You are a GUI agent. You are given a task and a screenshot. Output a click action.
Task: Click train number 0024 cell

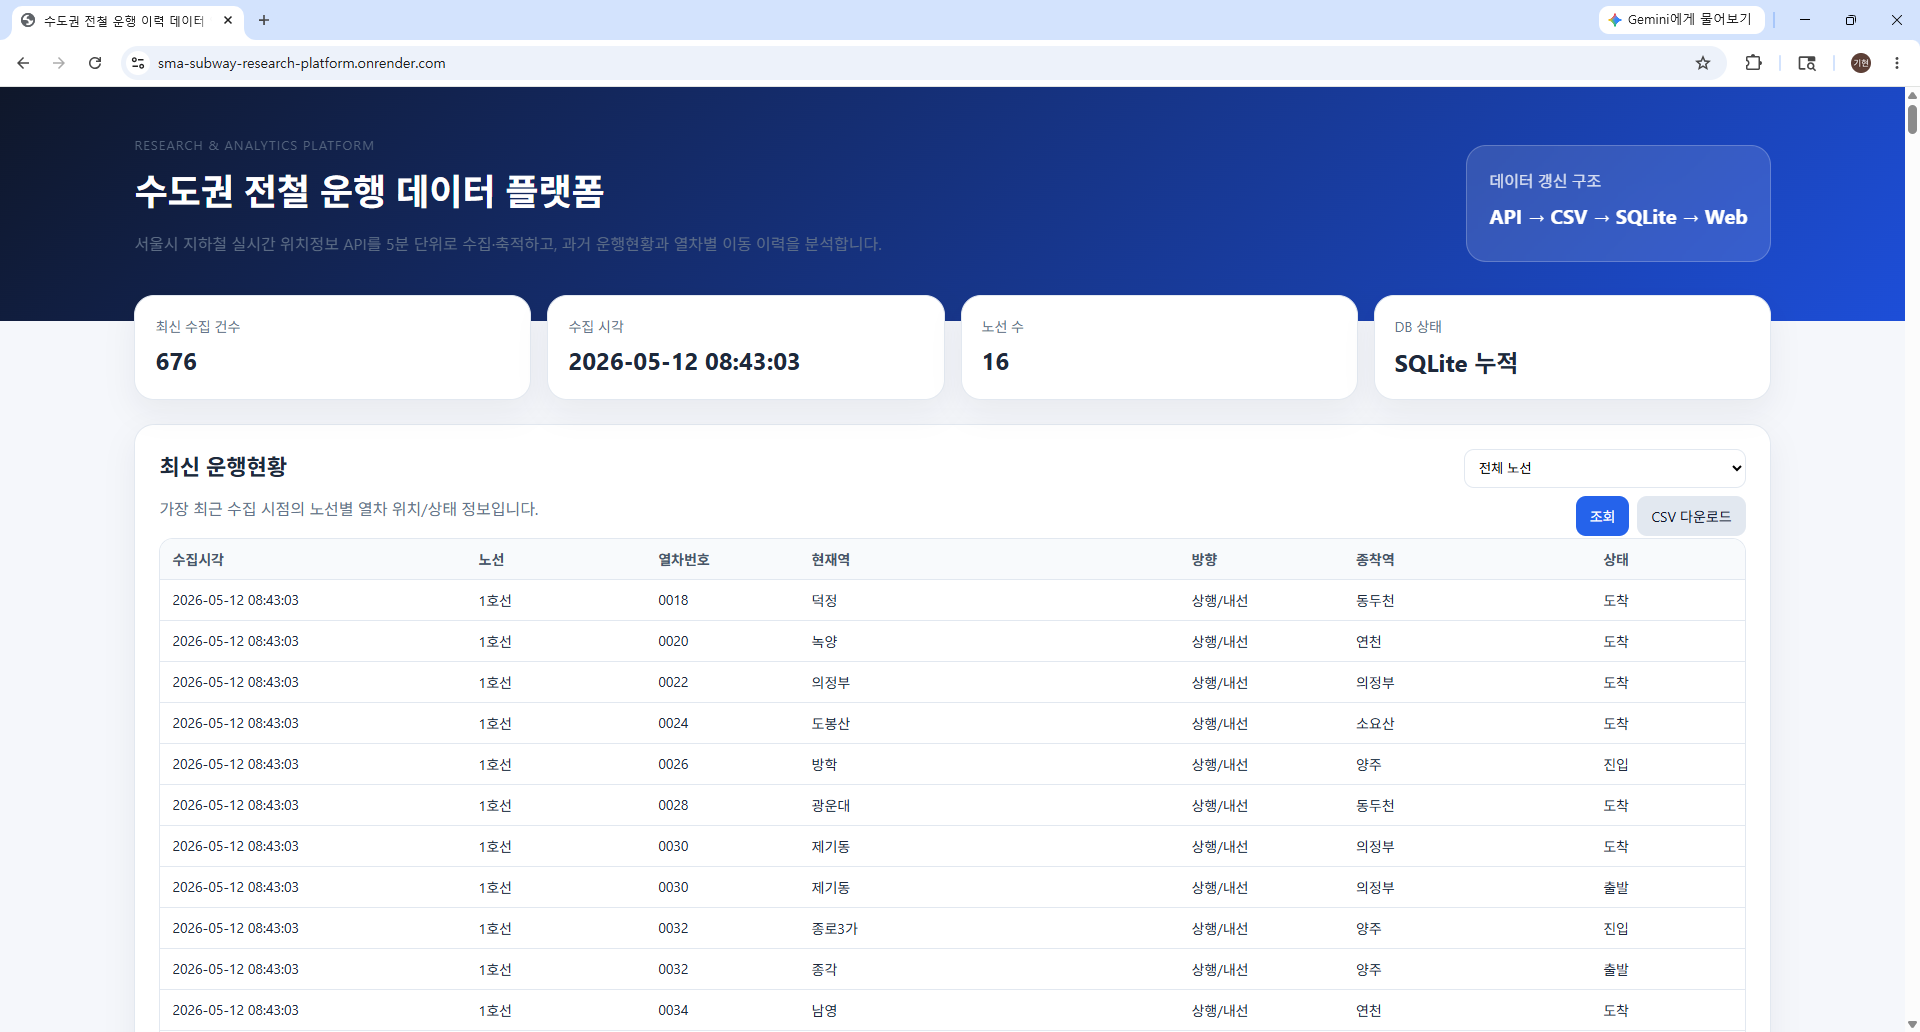(673, 724)
